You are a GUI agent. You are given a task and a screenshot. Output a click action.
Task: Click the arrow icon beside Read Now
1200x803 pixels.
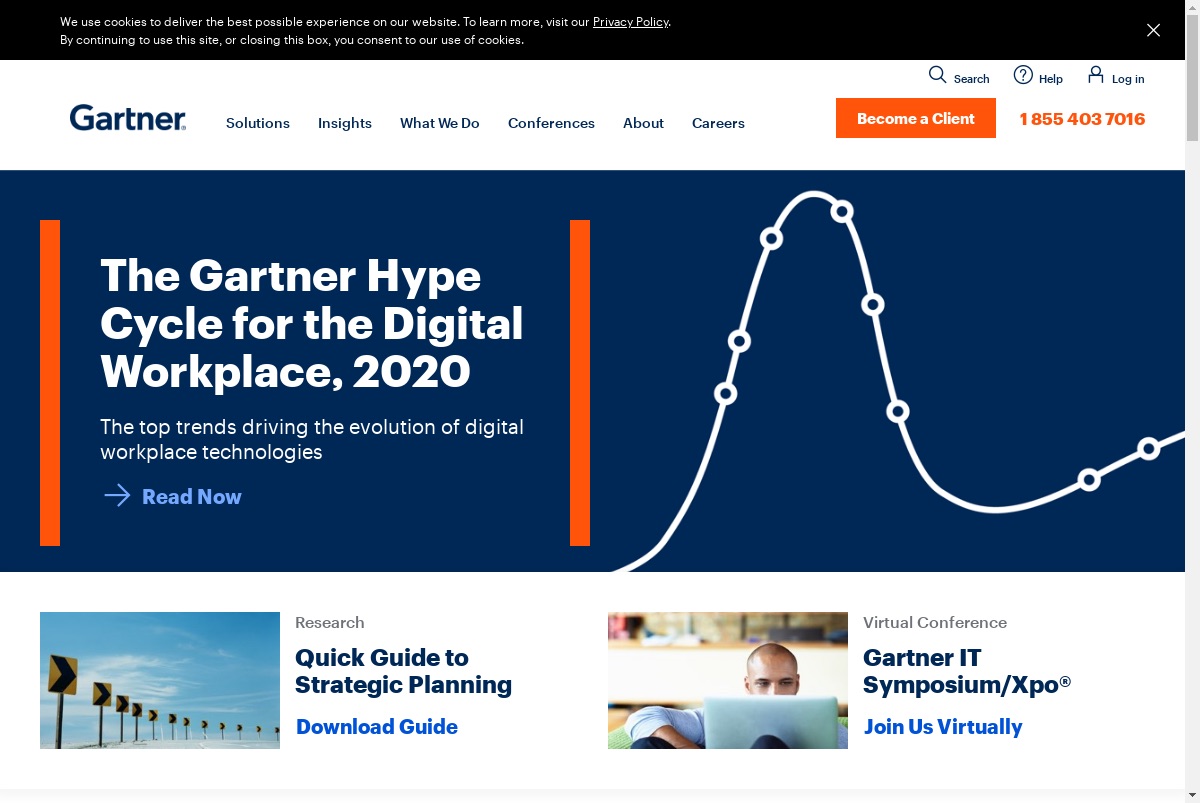coord(117,496)
